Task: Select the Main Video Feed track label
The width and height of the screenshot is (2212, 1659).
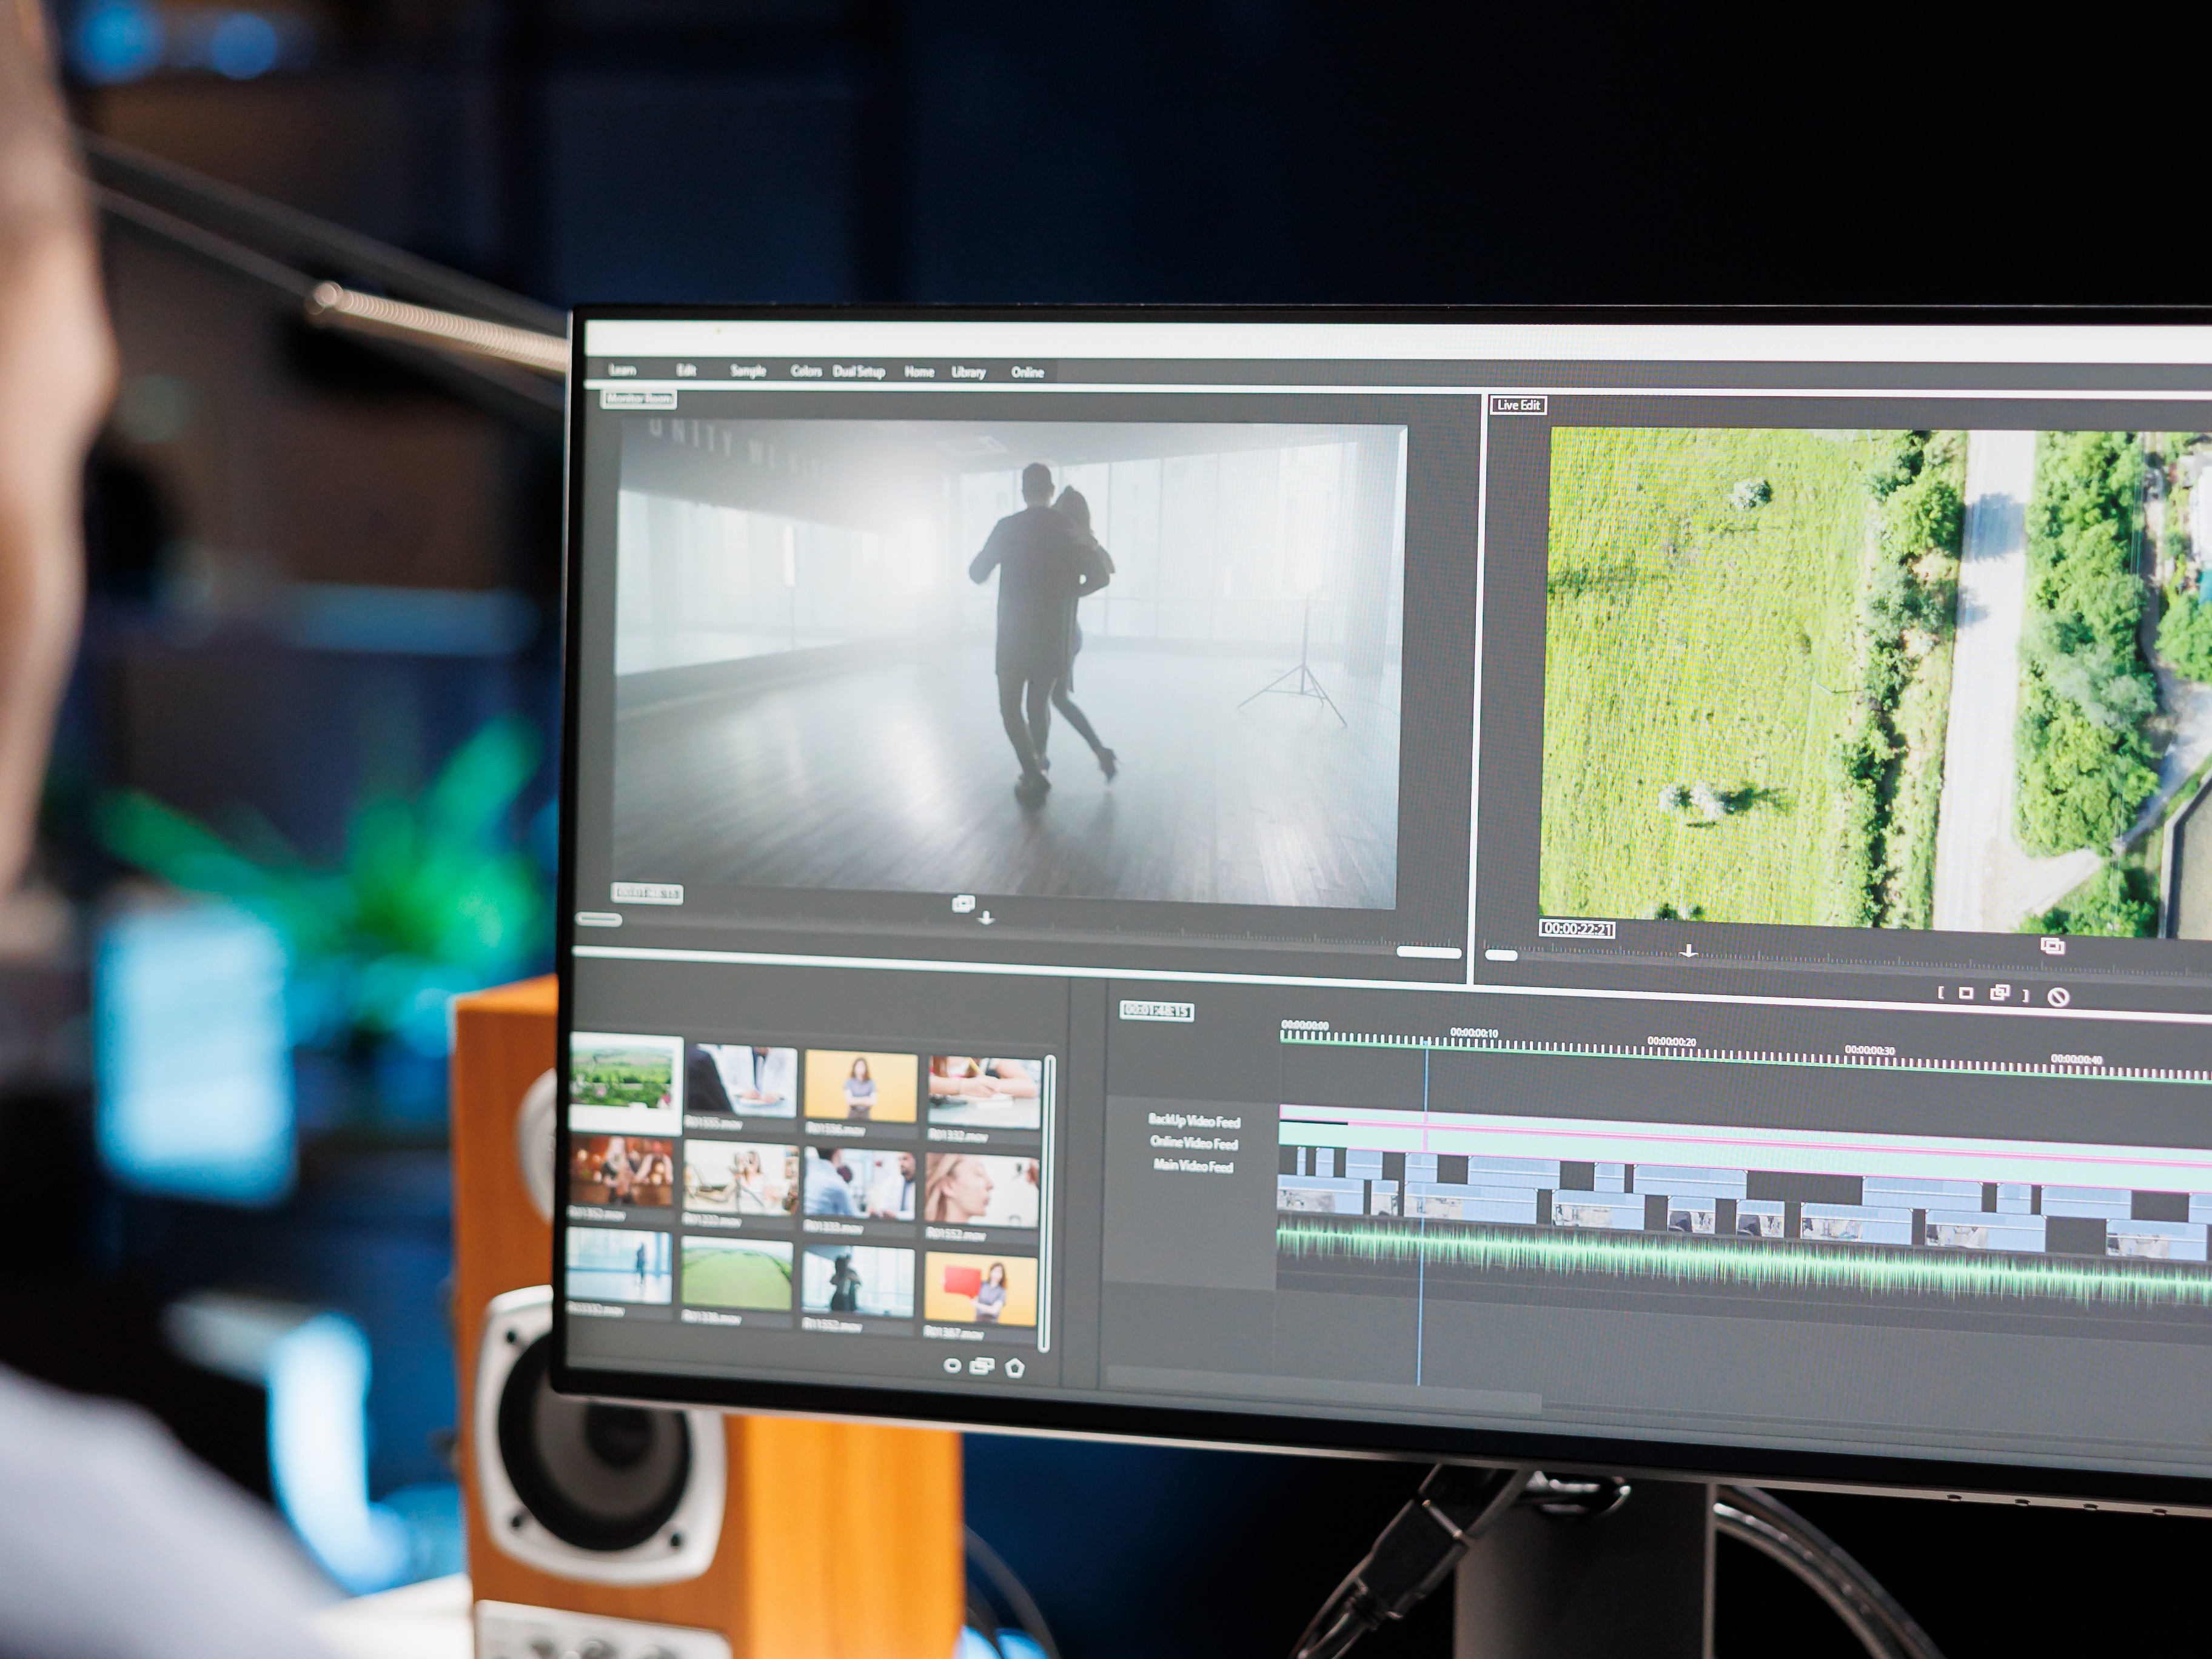Action: pos(1193,1165)
